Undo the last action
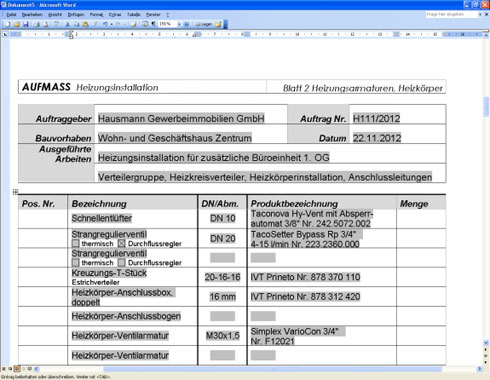The width and height of the screenshot is (490, 380). pyautogui.click(x=105, y=24)
